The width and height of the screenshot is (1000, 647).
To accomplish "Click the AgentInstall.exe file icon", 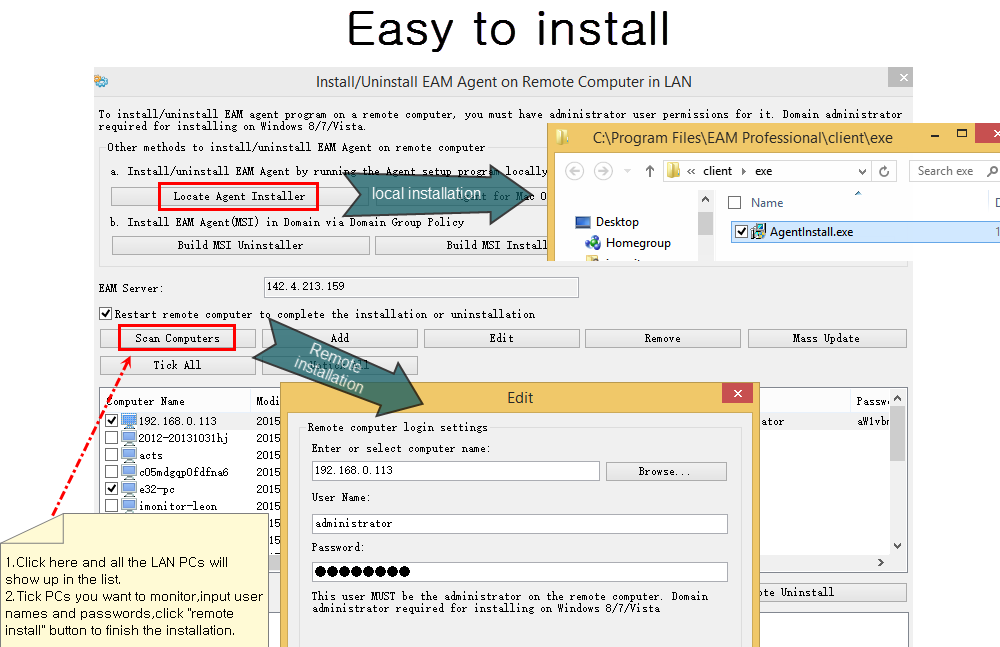I will coord(758,232).
